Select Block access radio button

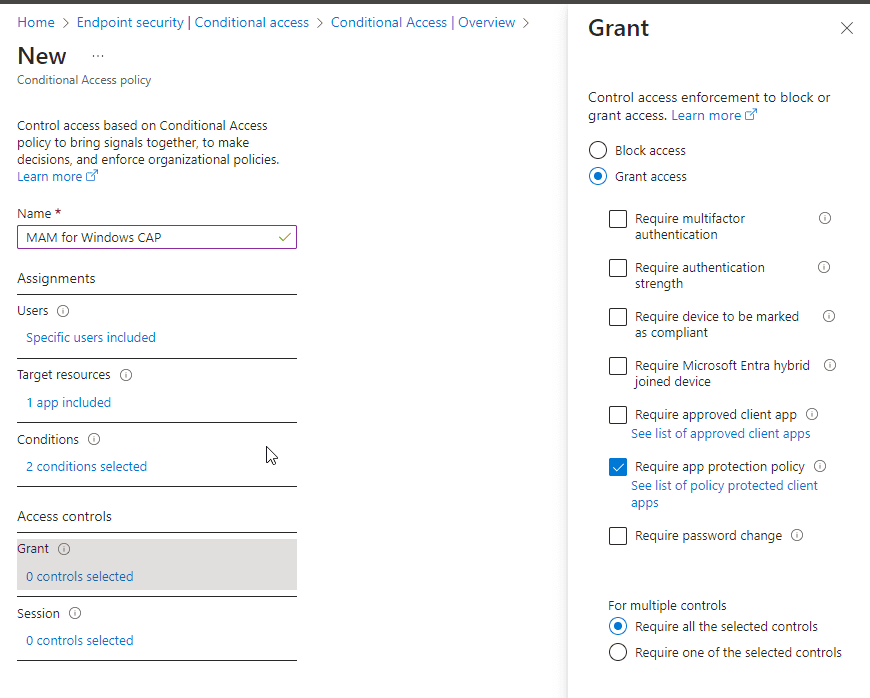(x=598, y=151)
